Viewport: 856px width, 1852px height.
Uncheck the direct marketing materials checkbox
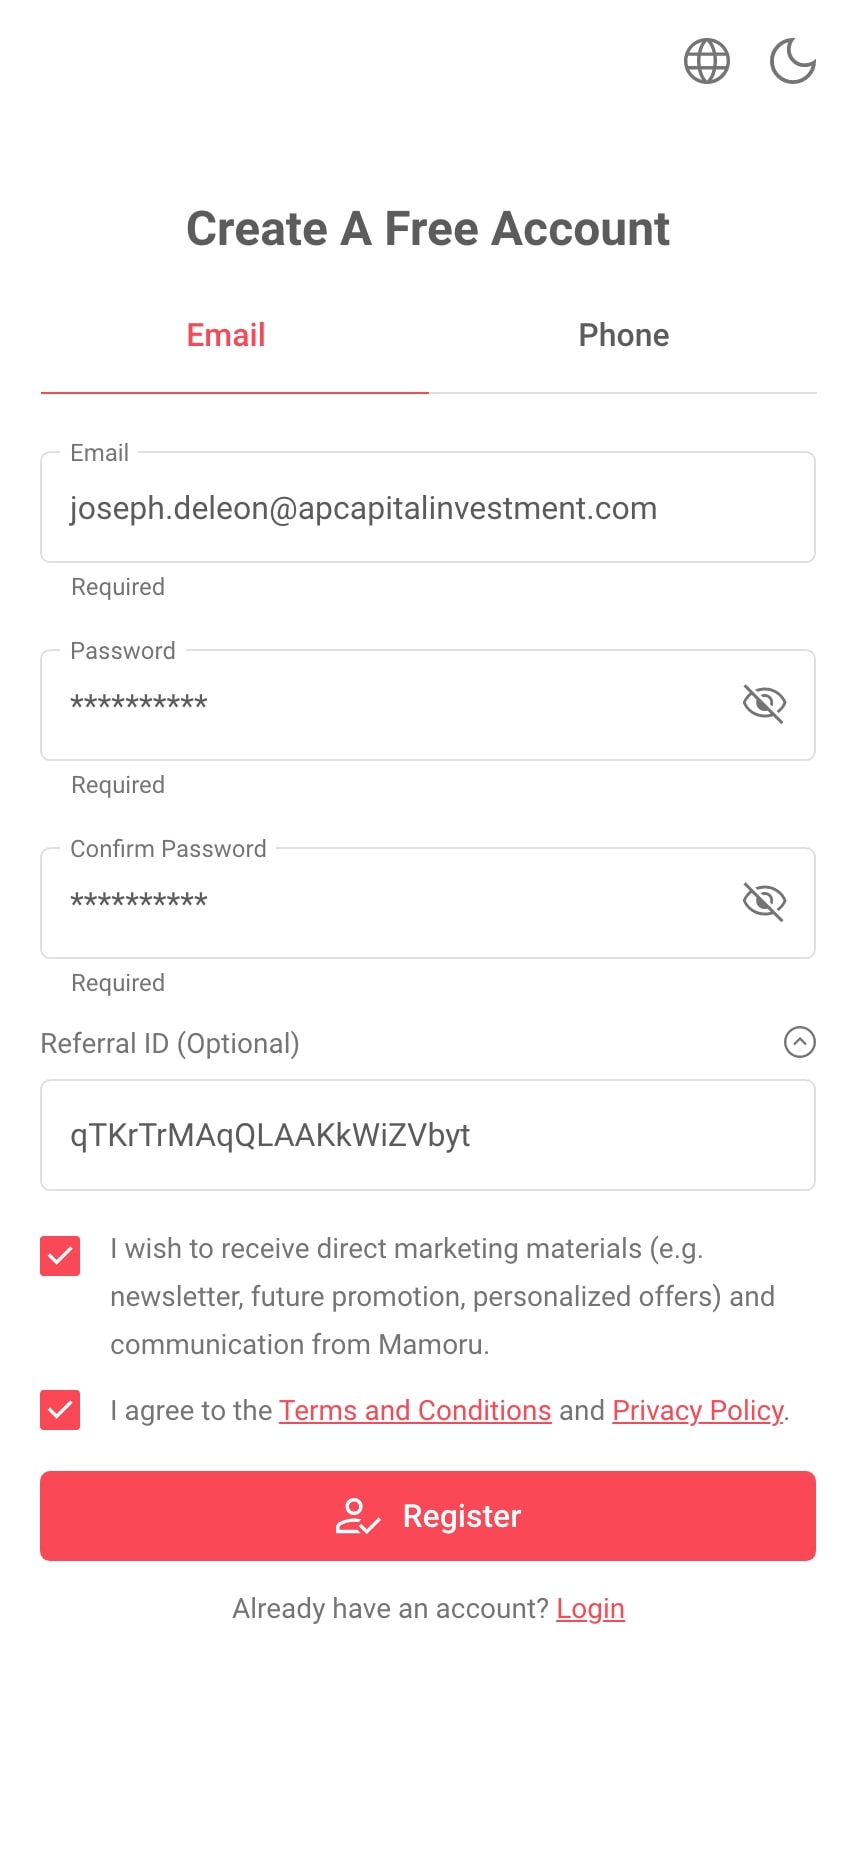[x=60, y=1256]
